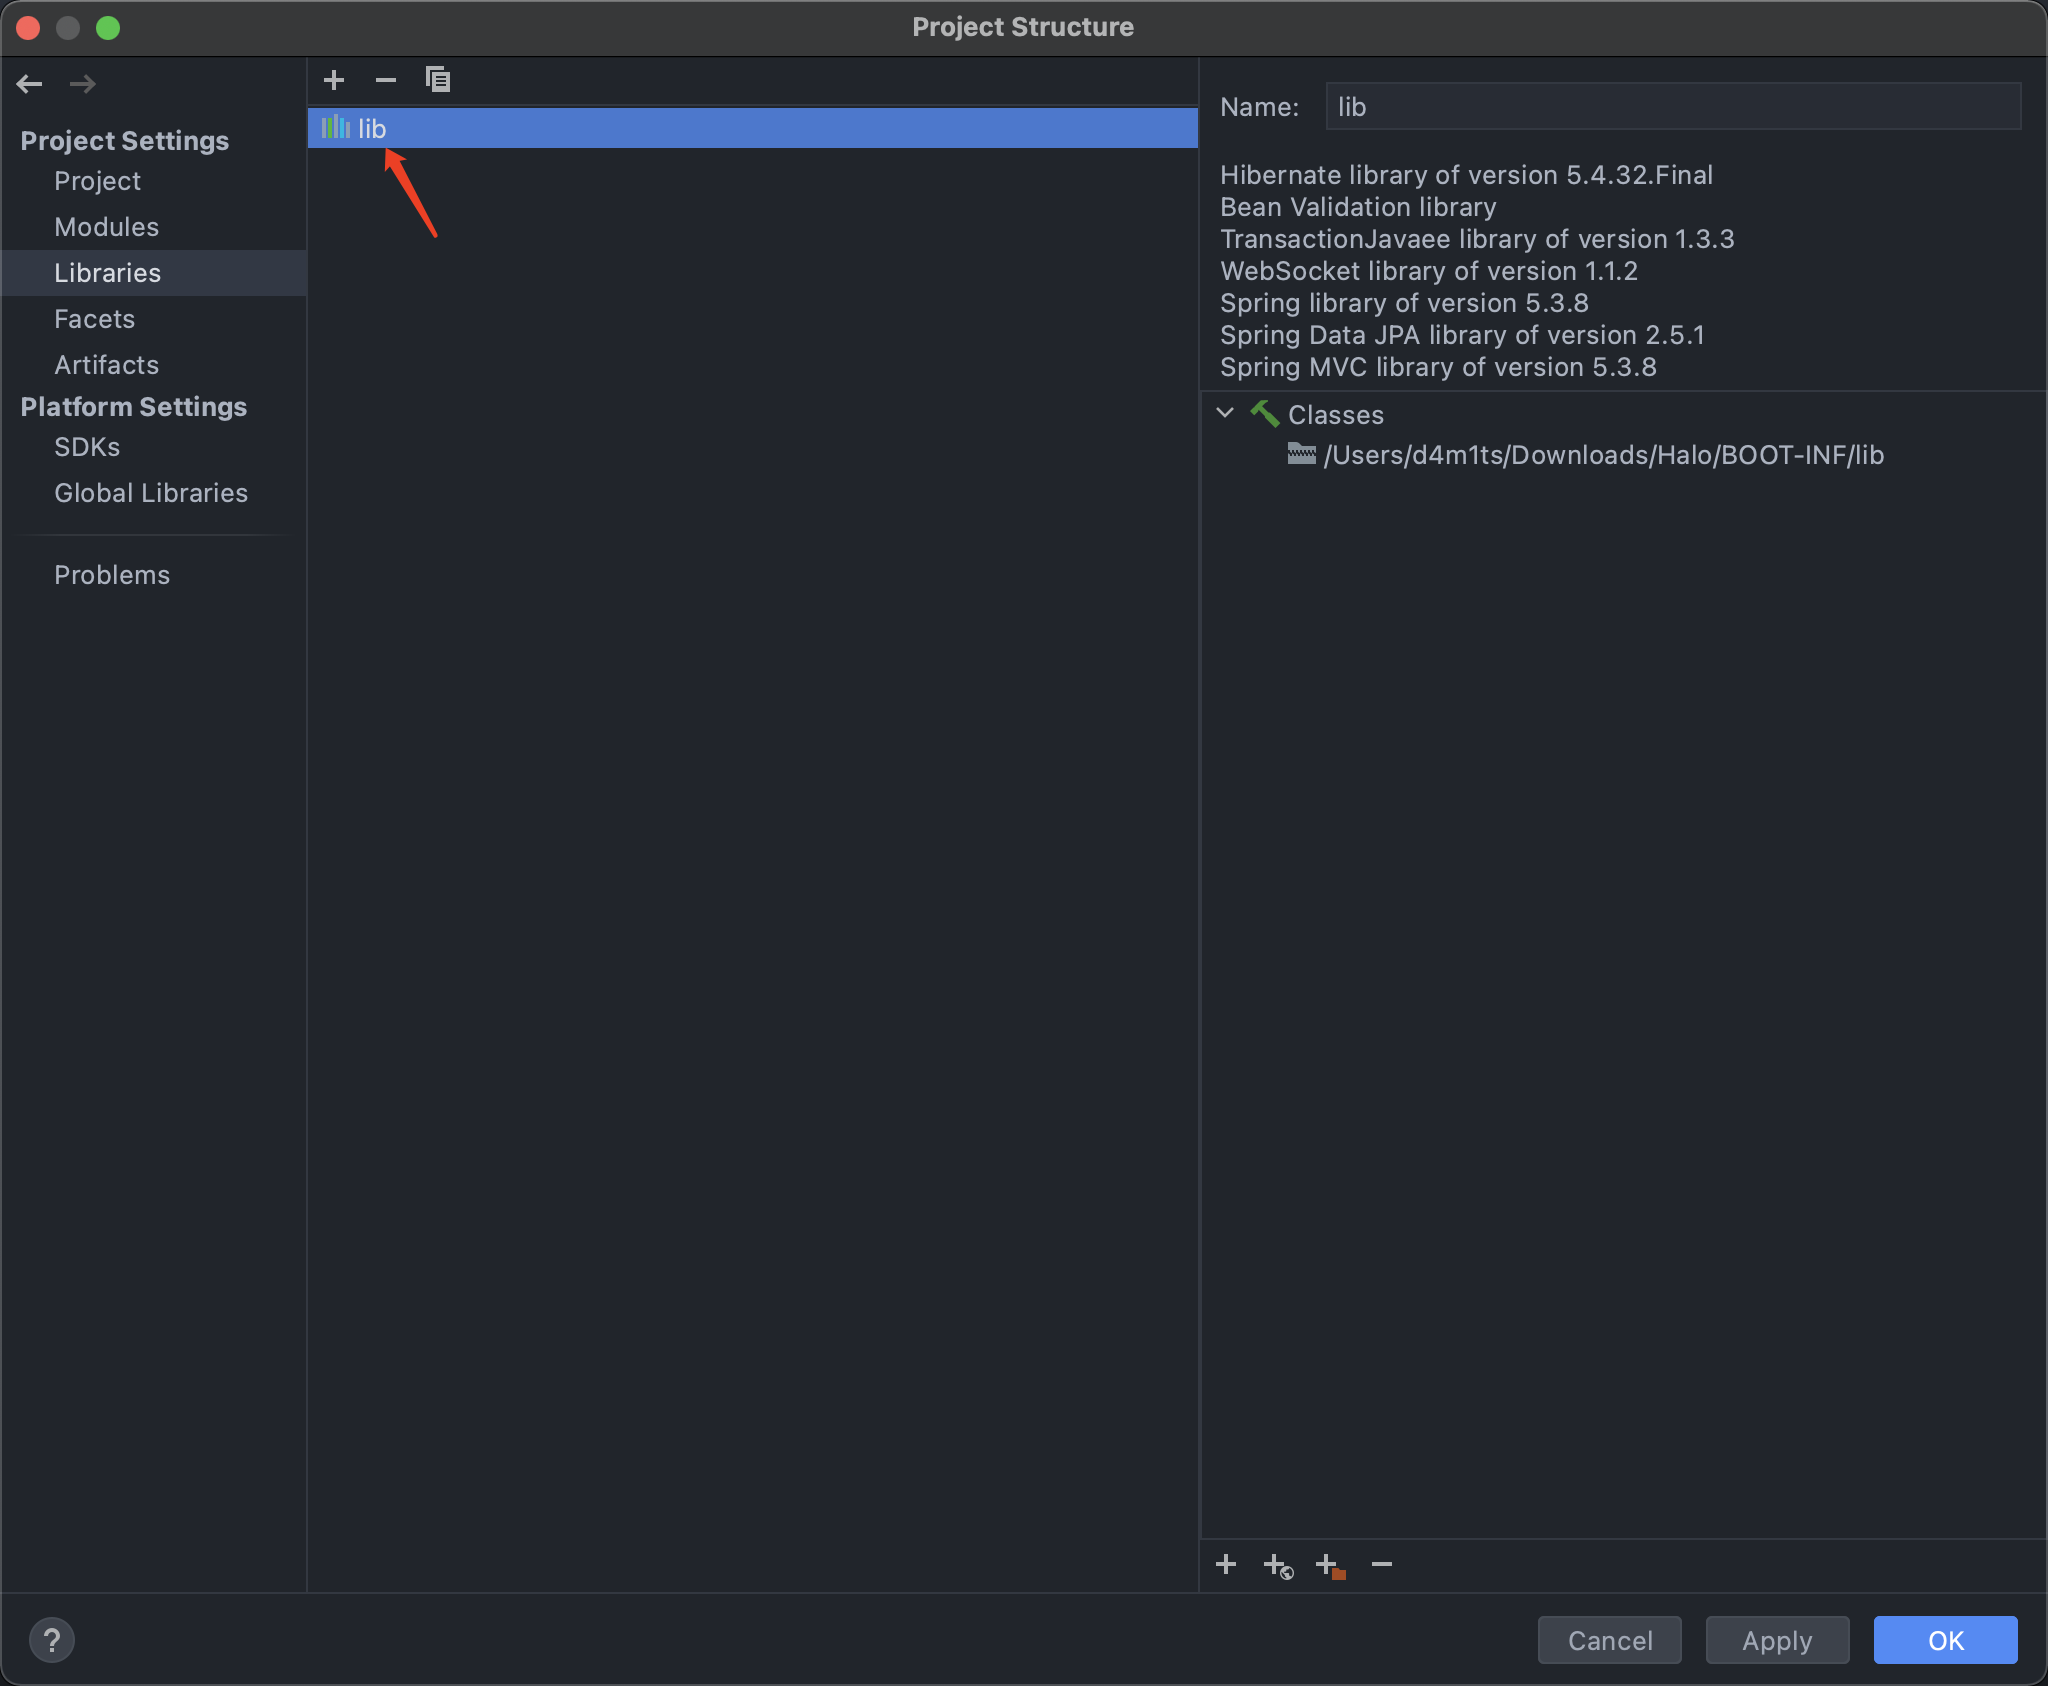Click the remove root minus icon

tap(1382, 1564)
